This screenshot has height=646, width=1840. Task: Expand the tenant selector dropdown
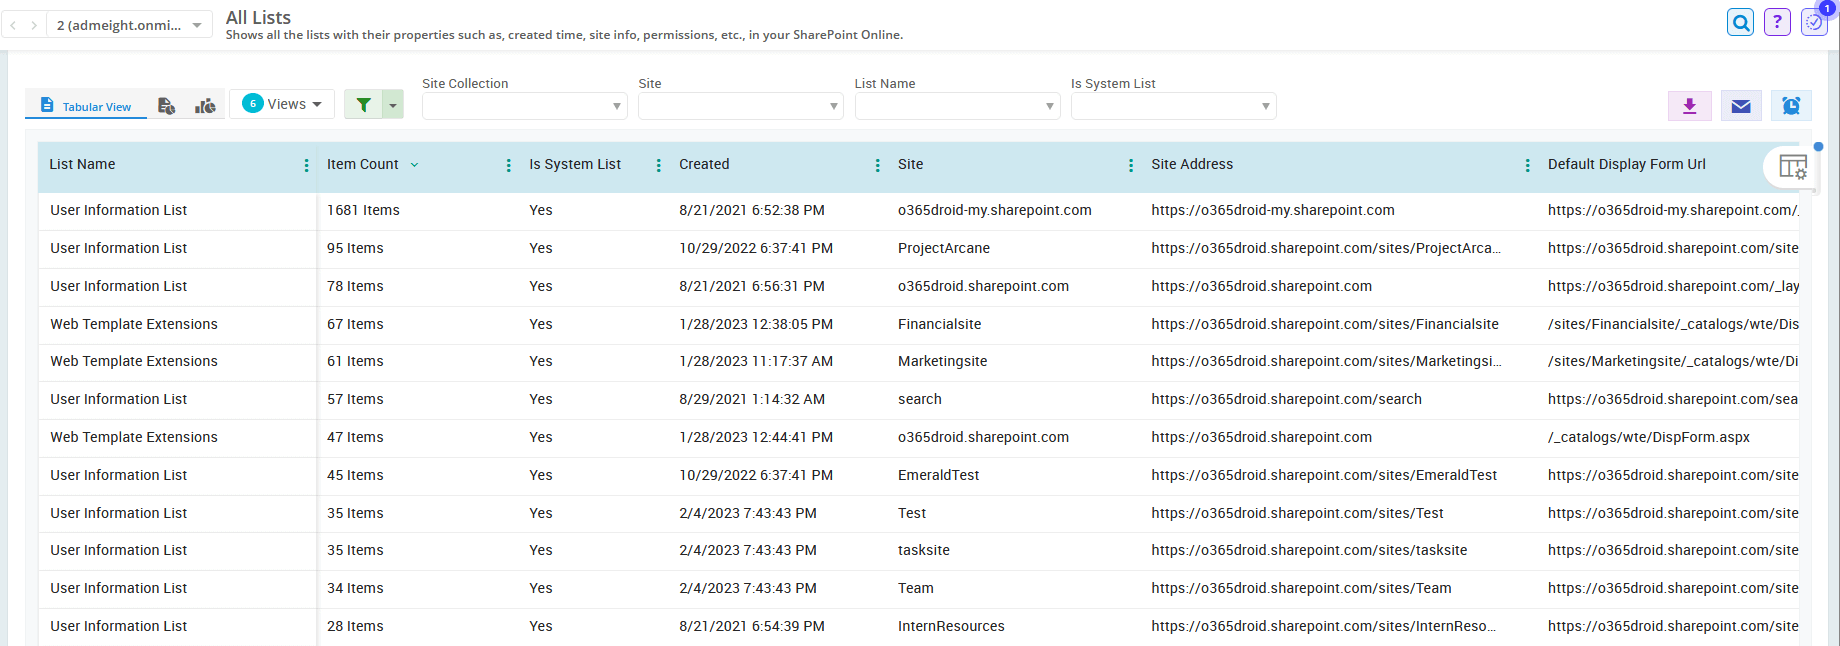point(130,25)
